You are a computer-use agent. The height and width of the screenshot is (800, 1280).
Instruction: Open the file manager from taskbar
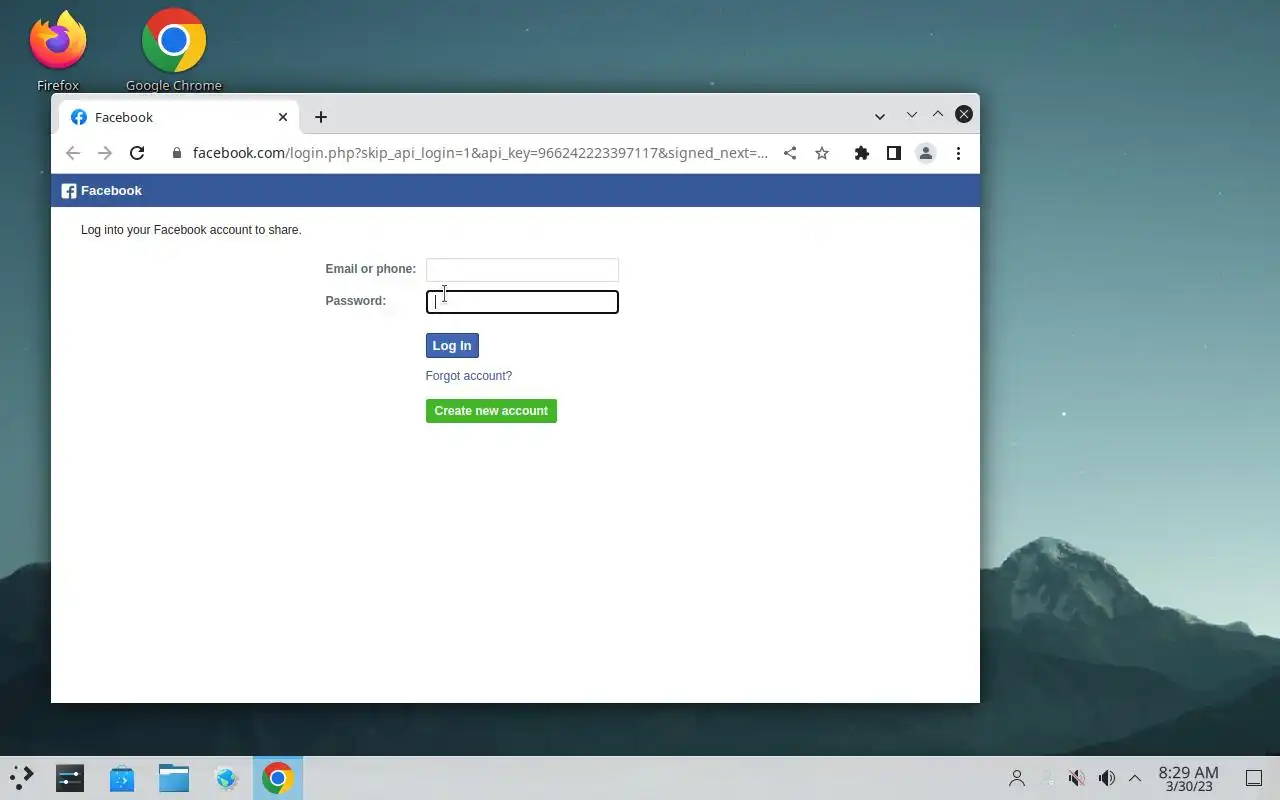pyautogui.click(x=174, y=778)
